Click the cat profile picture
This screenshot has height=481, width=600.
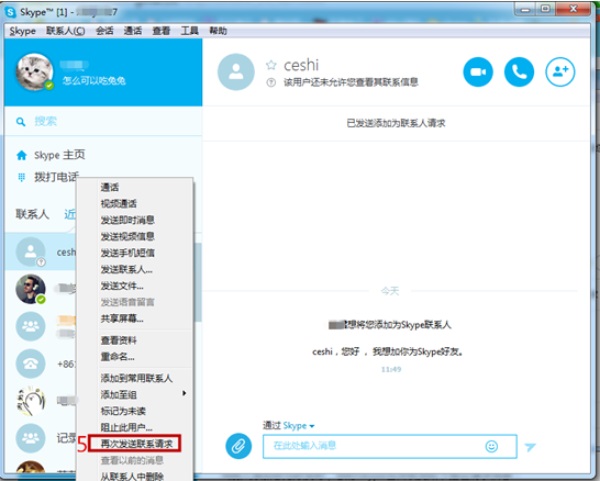coord(34,72)
